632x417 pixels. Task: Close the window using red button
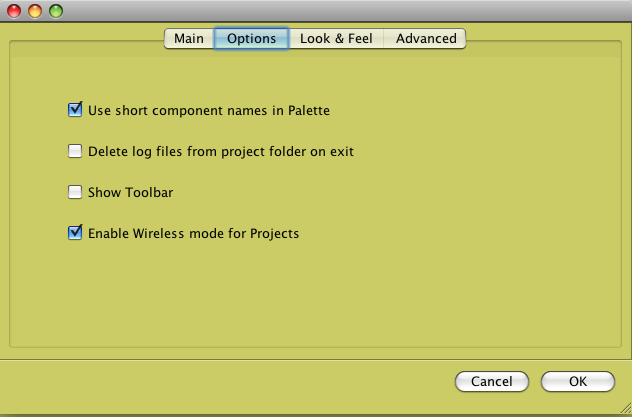(14, 11)
